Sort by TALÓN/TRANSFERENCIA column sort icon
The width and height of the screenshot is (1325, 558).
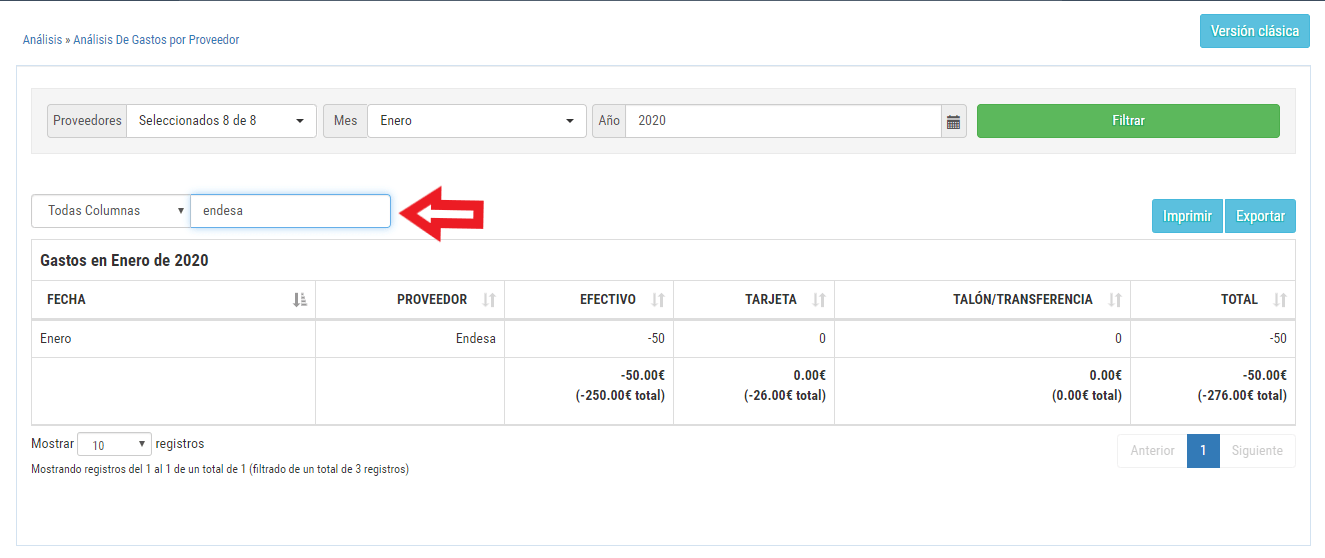coord(1115,300)
